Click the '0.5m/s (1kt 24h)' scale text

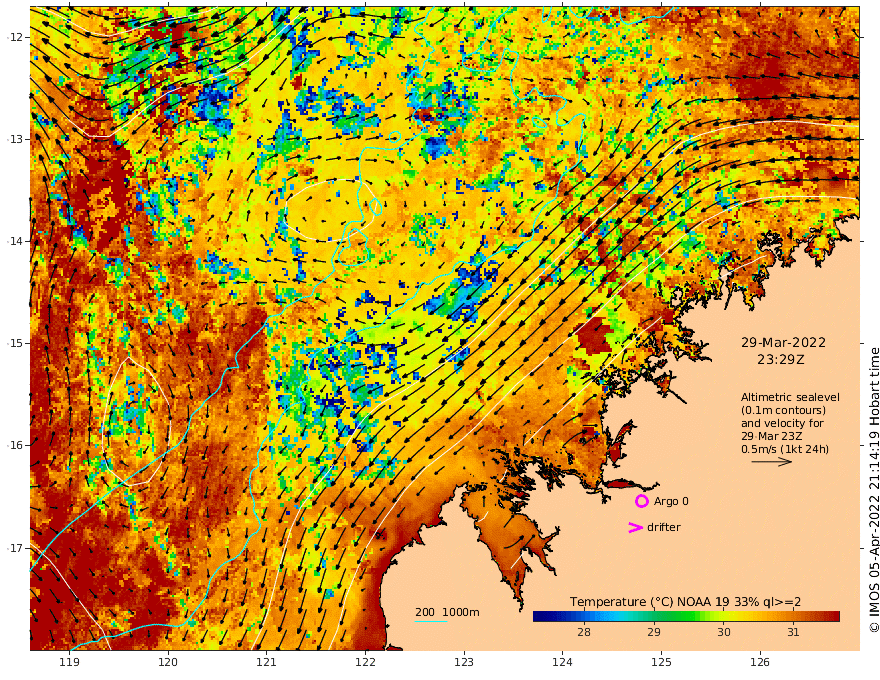(785, 449)
